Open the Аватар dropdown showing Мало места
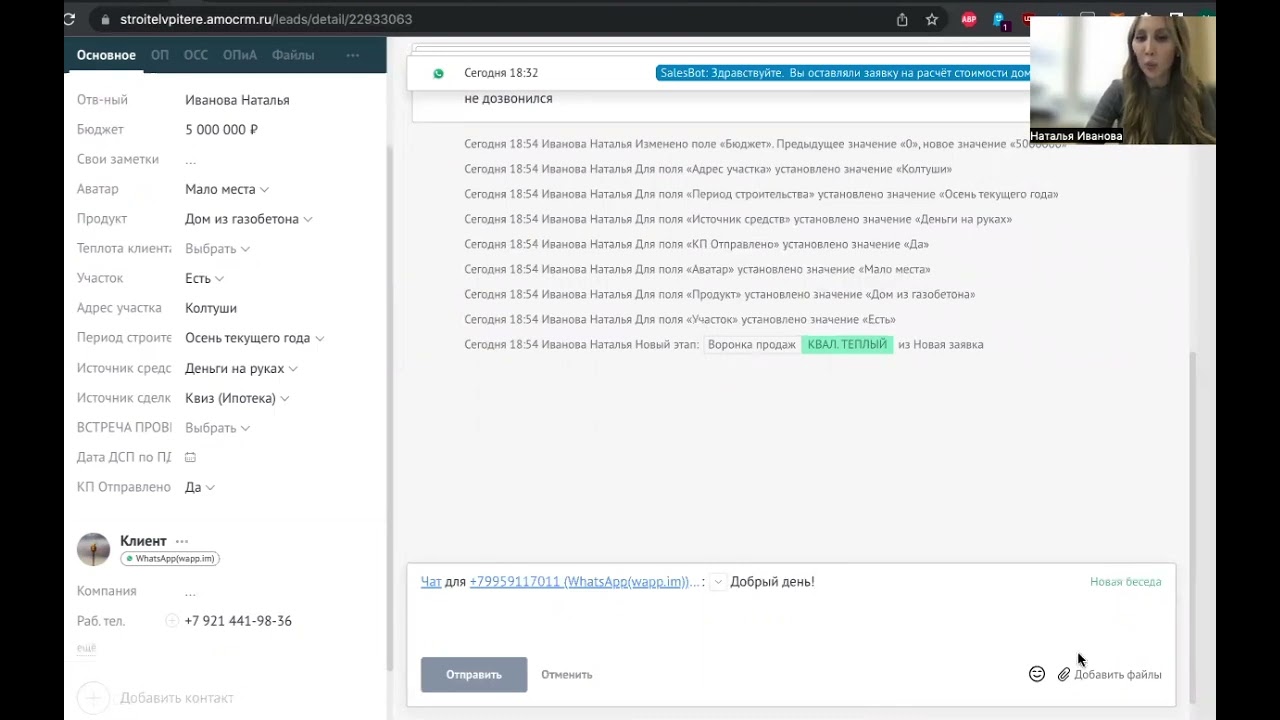The height and width of the screenshot is (720, 1280). pos(226,189)
